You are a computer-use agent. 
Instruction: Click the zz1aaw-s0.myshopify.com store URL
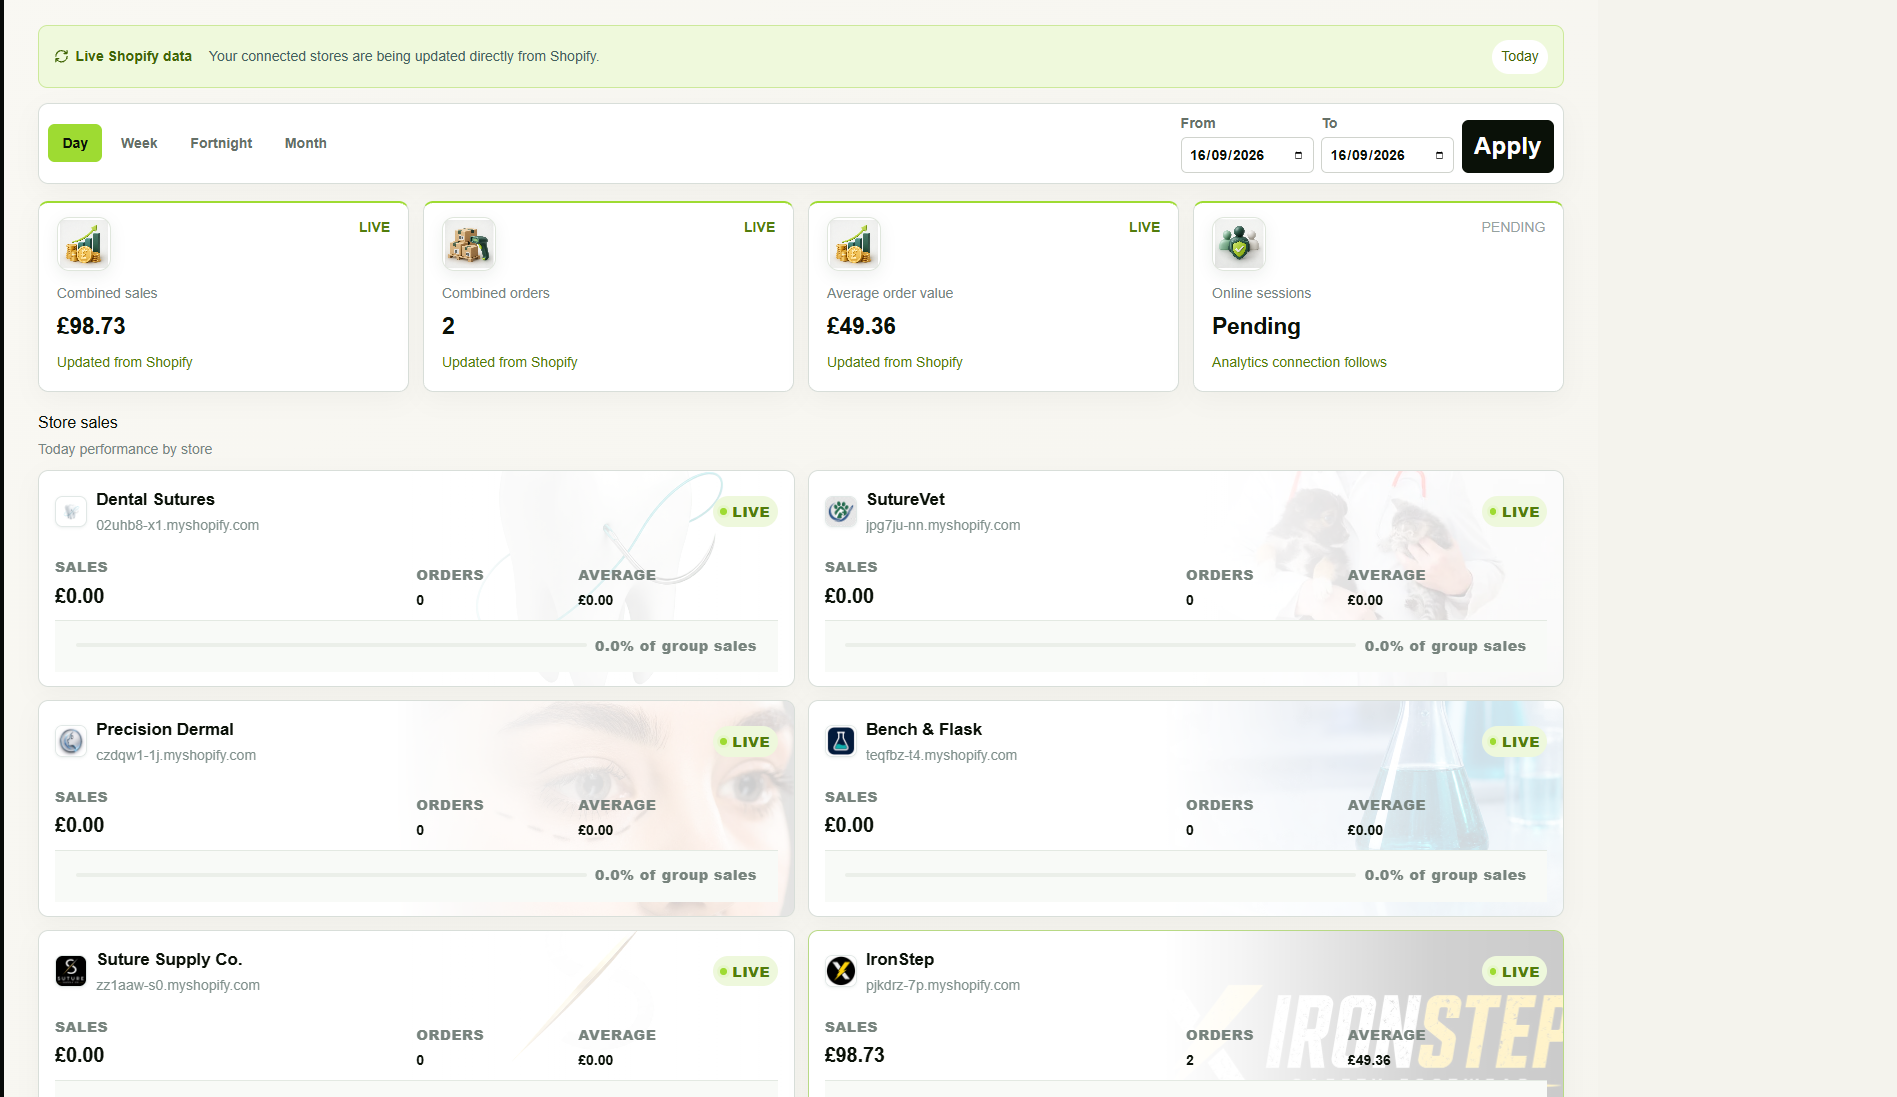[178, 985]
